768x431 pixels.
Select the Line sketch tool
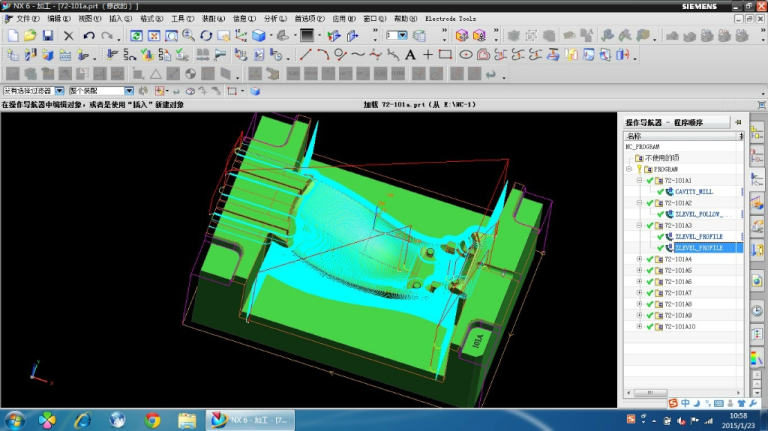click(x=306, y=55)
